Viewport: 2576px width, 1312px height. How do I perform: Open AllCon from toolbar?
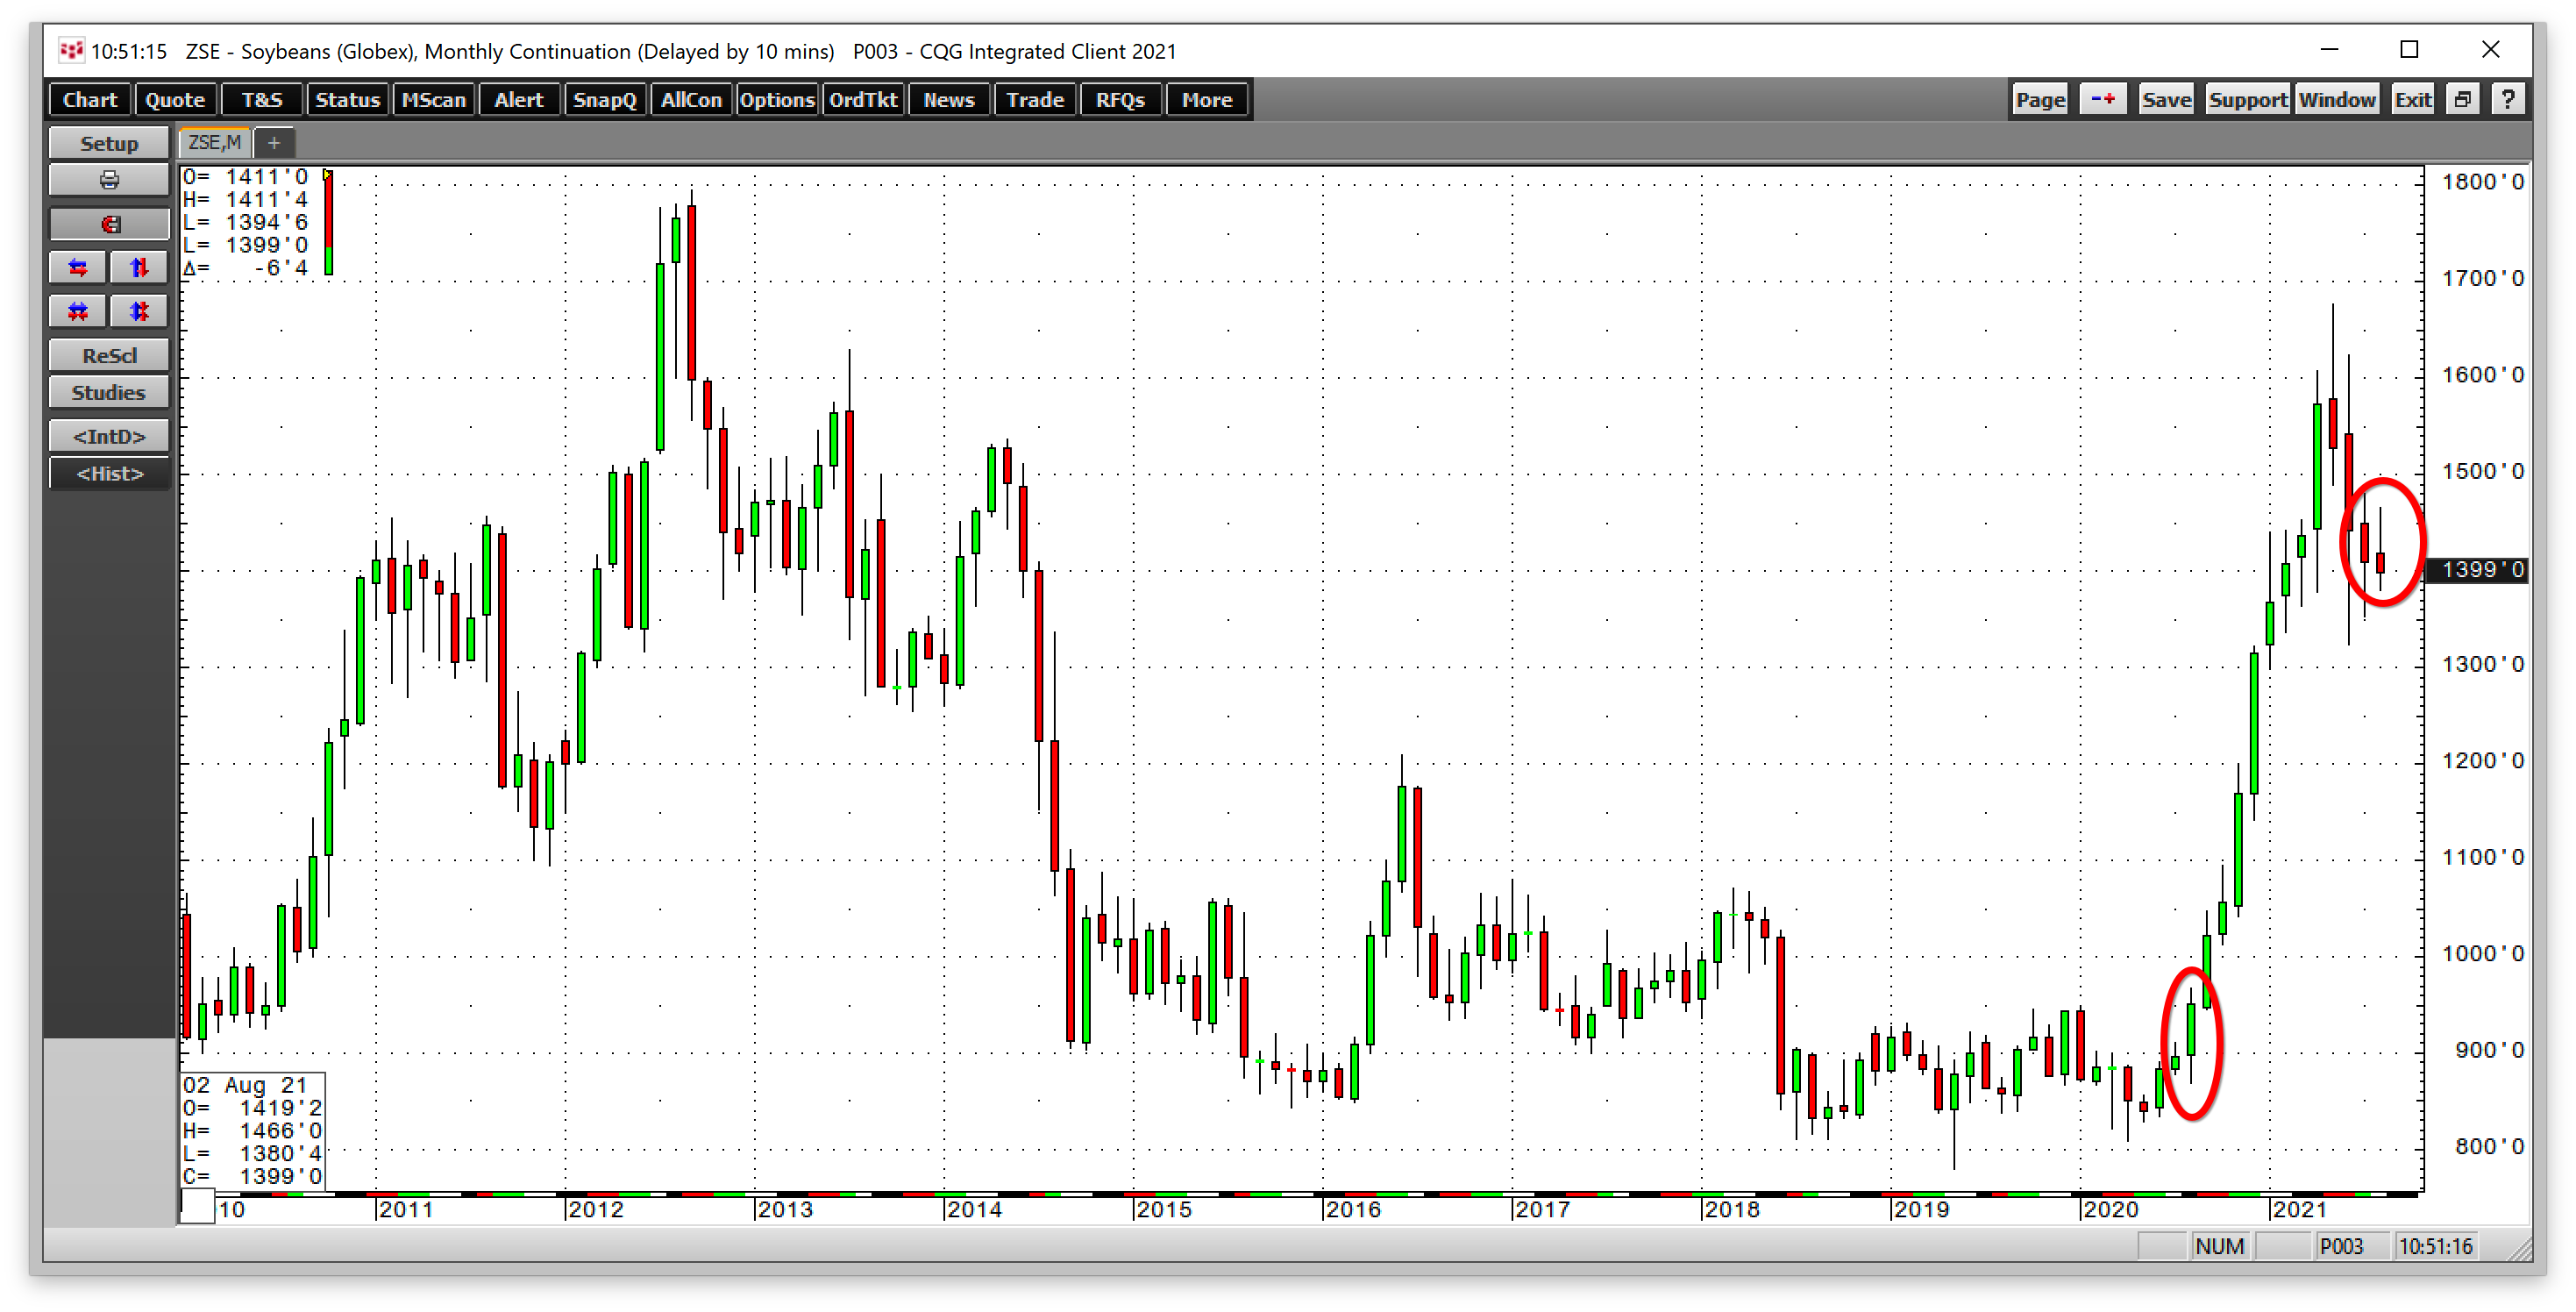(690, 100)
